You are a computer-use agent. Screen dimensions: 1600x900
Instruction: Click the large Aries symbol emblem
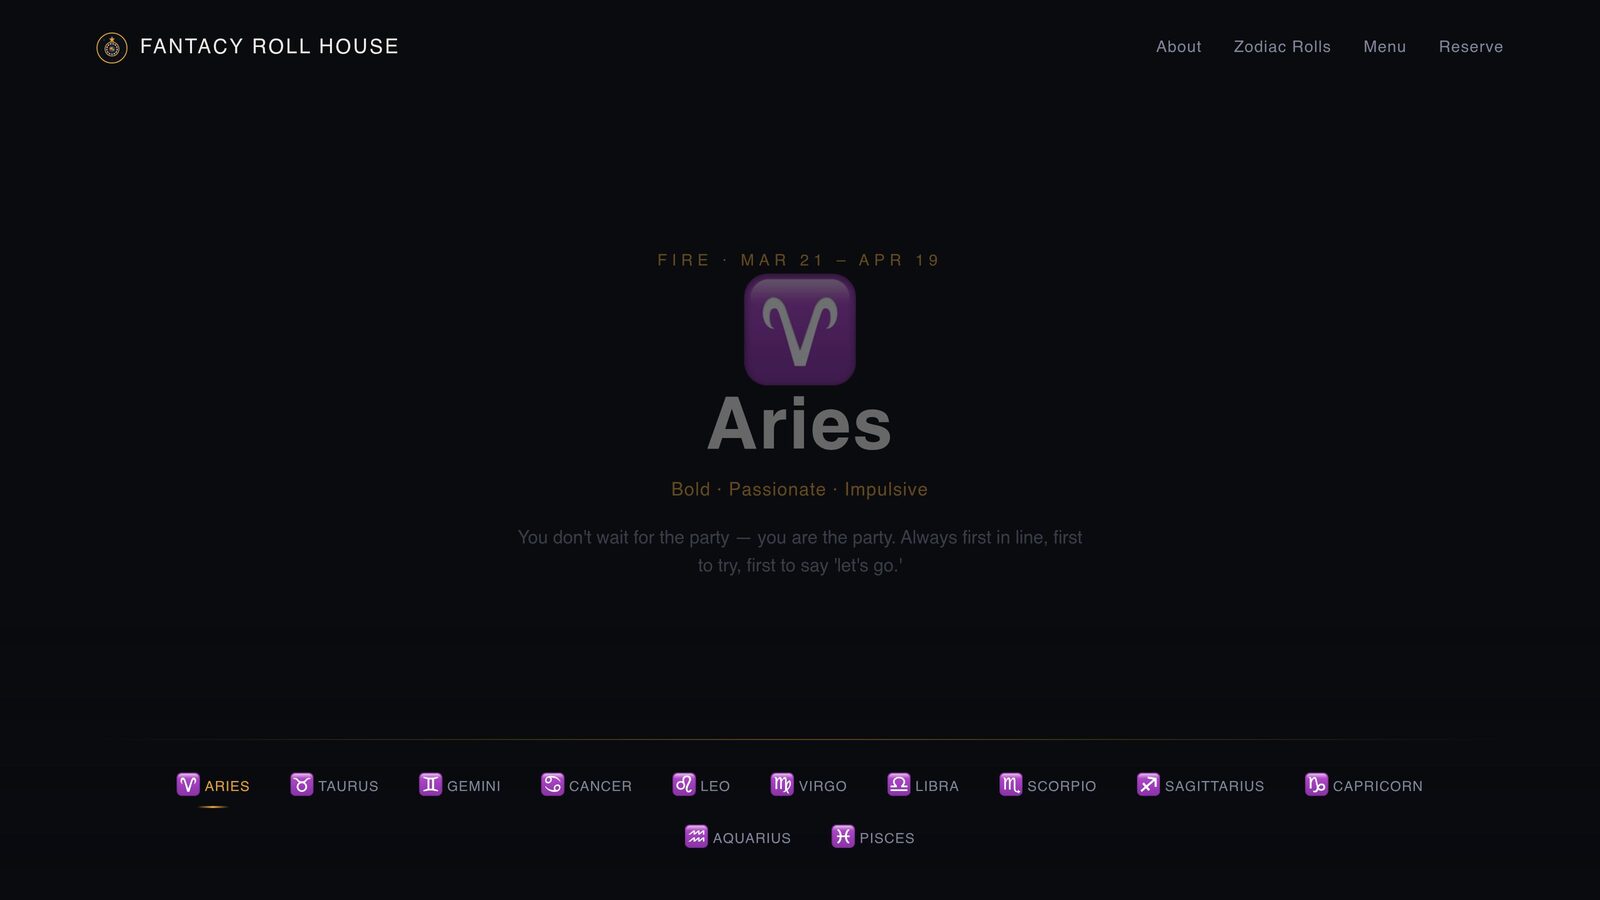799,330
